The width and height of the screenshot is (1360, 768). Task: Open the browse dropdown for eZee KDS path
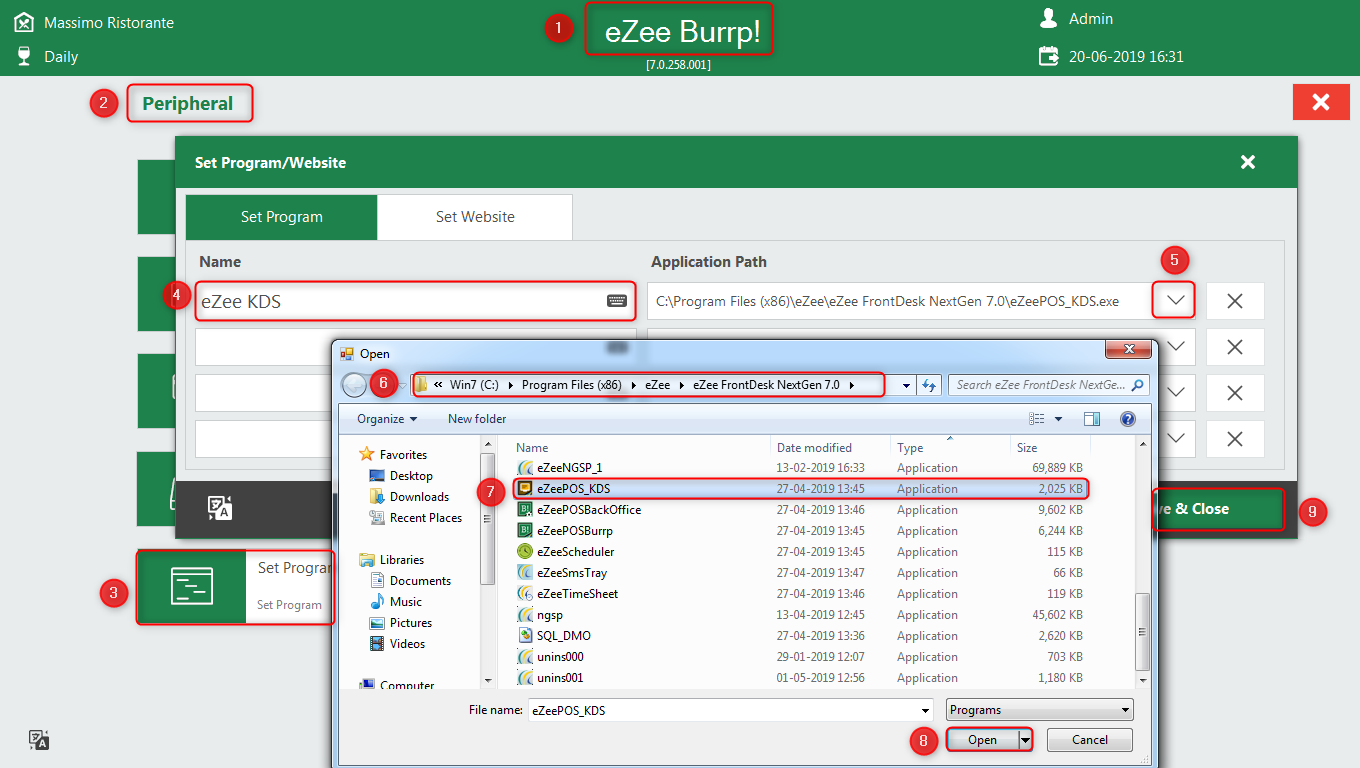coord(1176,300)
